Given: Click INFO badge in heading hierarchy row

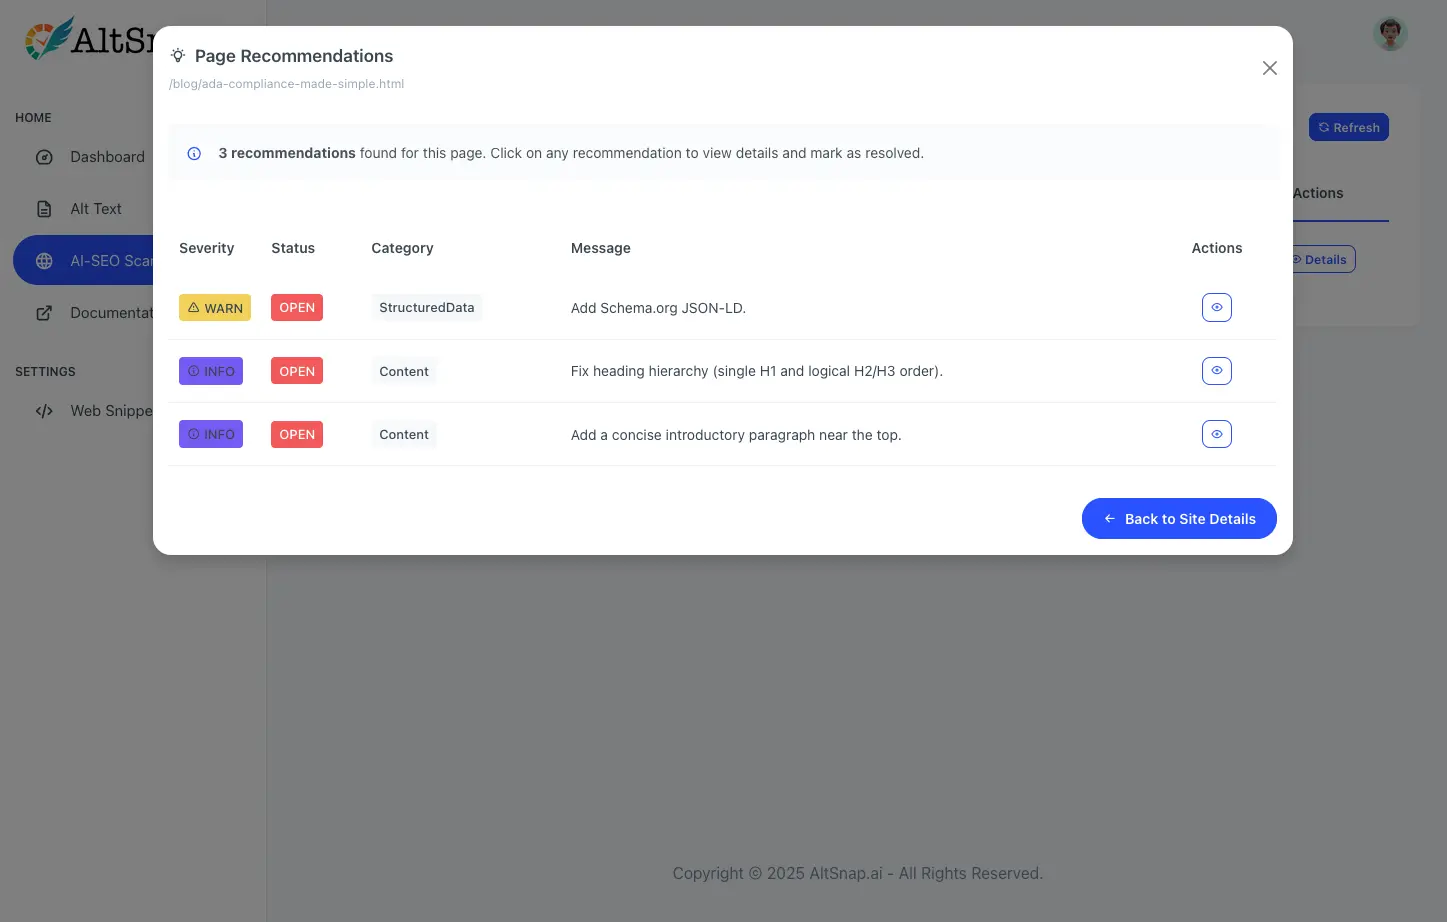Looking at the screenshot, I should (211, 371).
